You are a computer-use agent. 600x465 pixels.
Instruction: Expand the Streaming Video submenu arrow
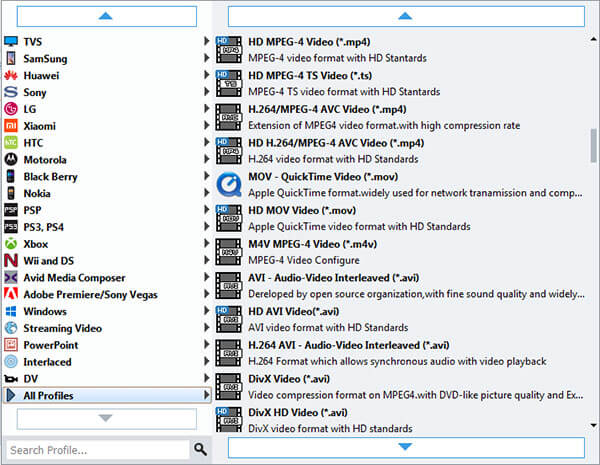click(207, 328)
